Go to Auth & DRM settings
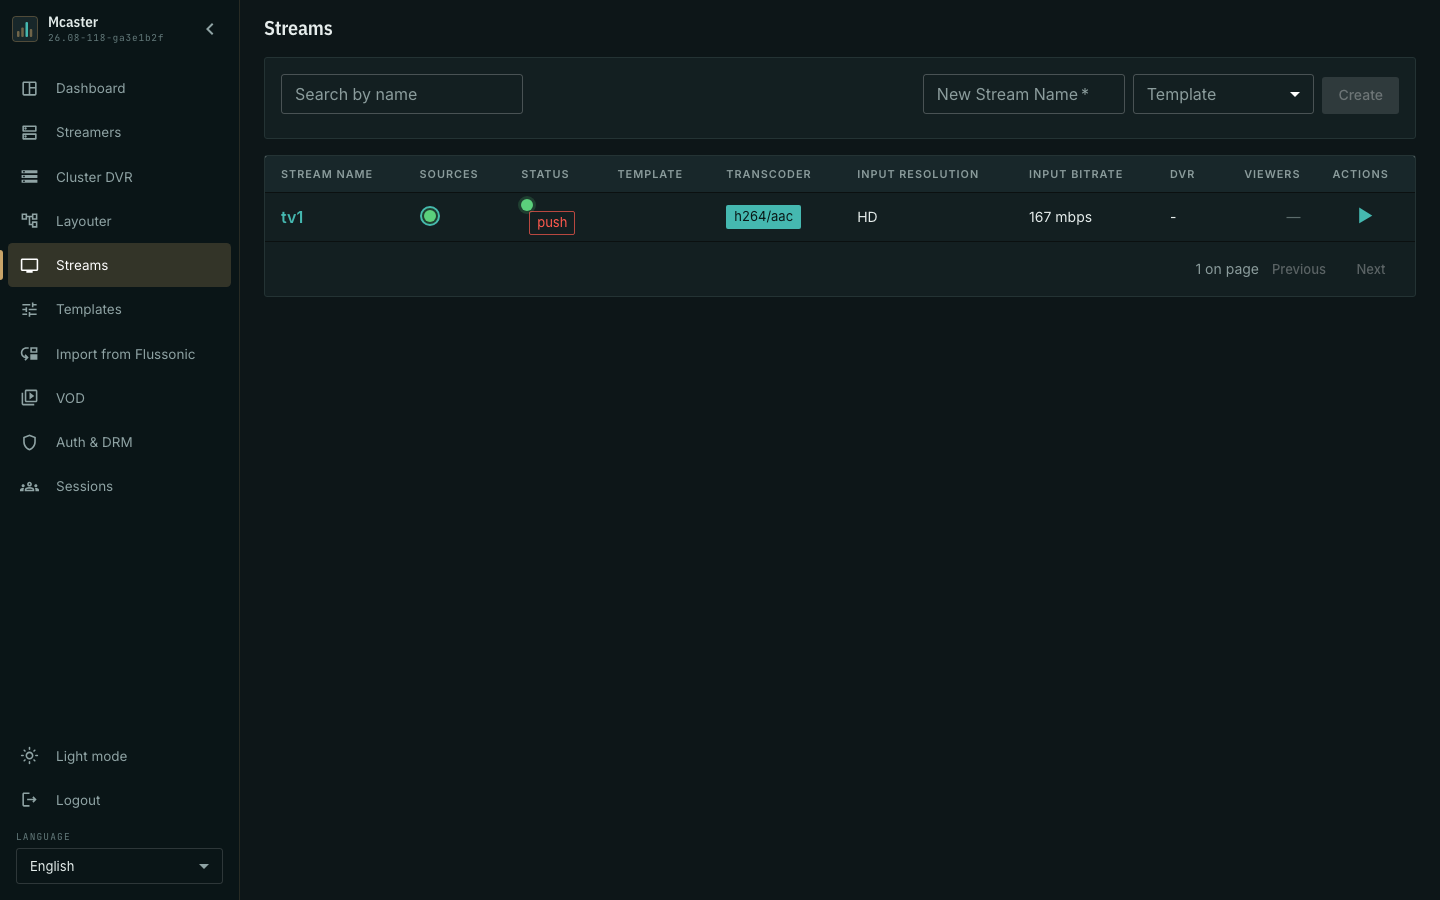Screen dimensions: 1440x900 click(119, 442)
